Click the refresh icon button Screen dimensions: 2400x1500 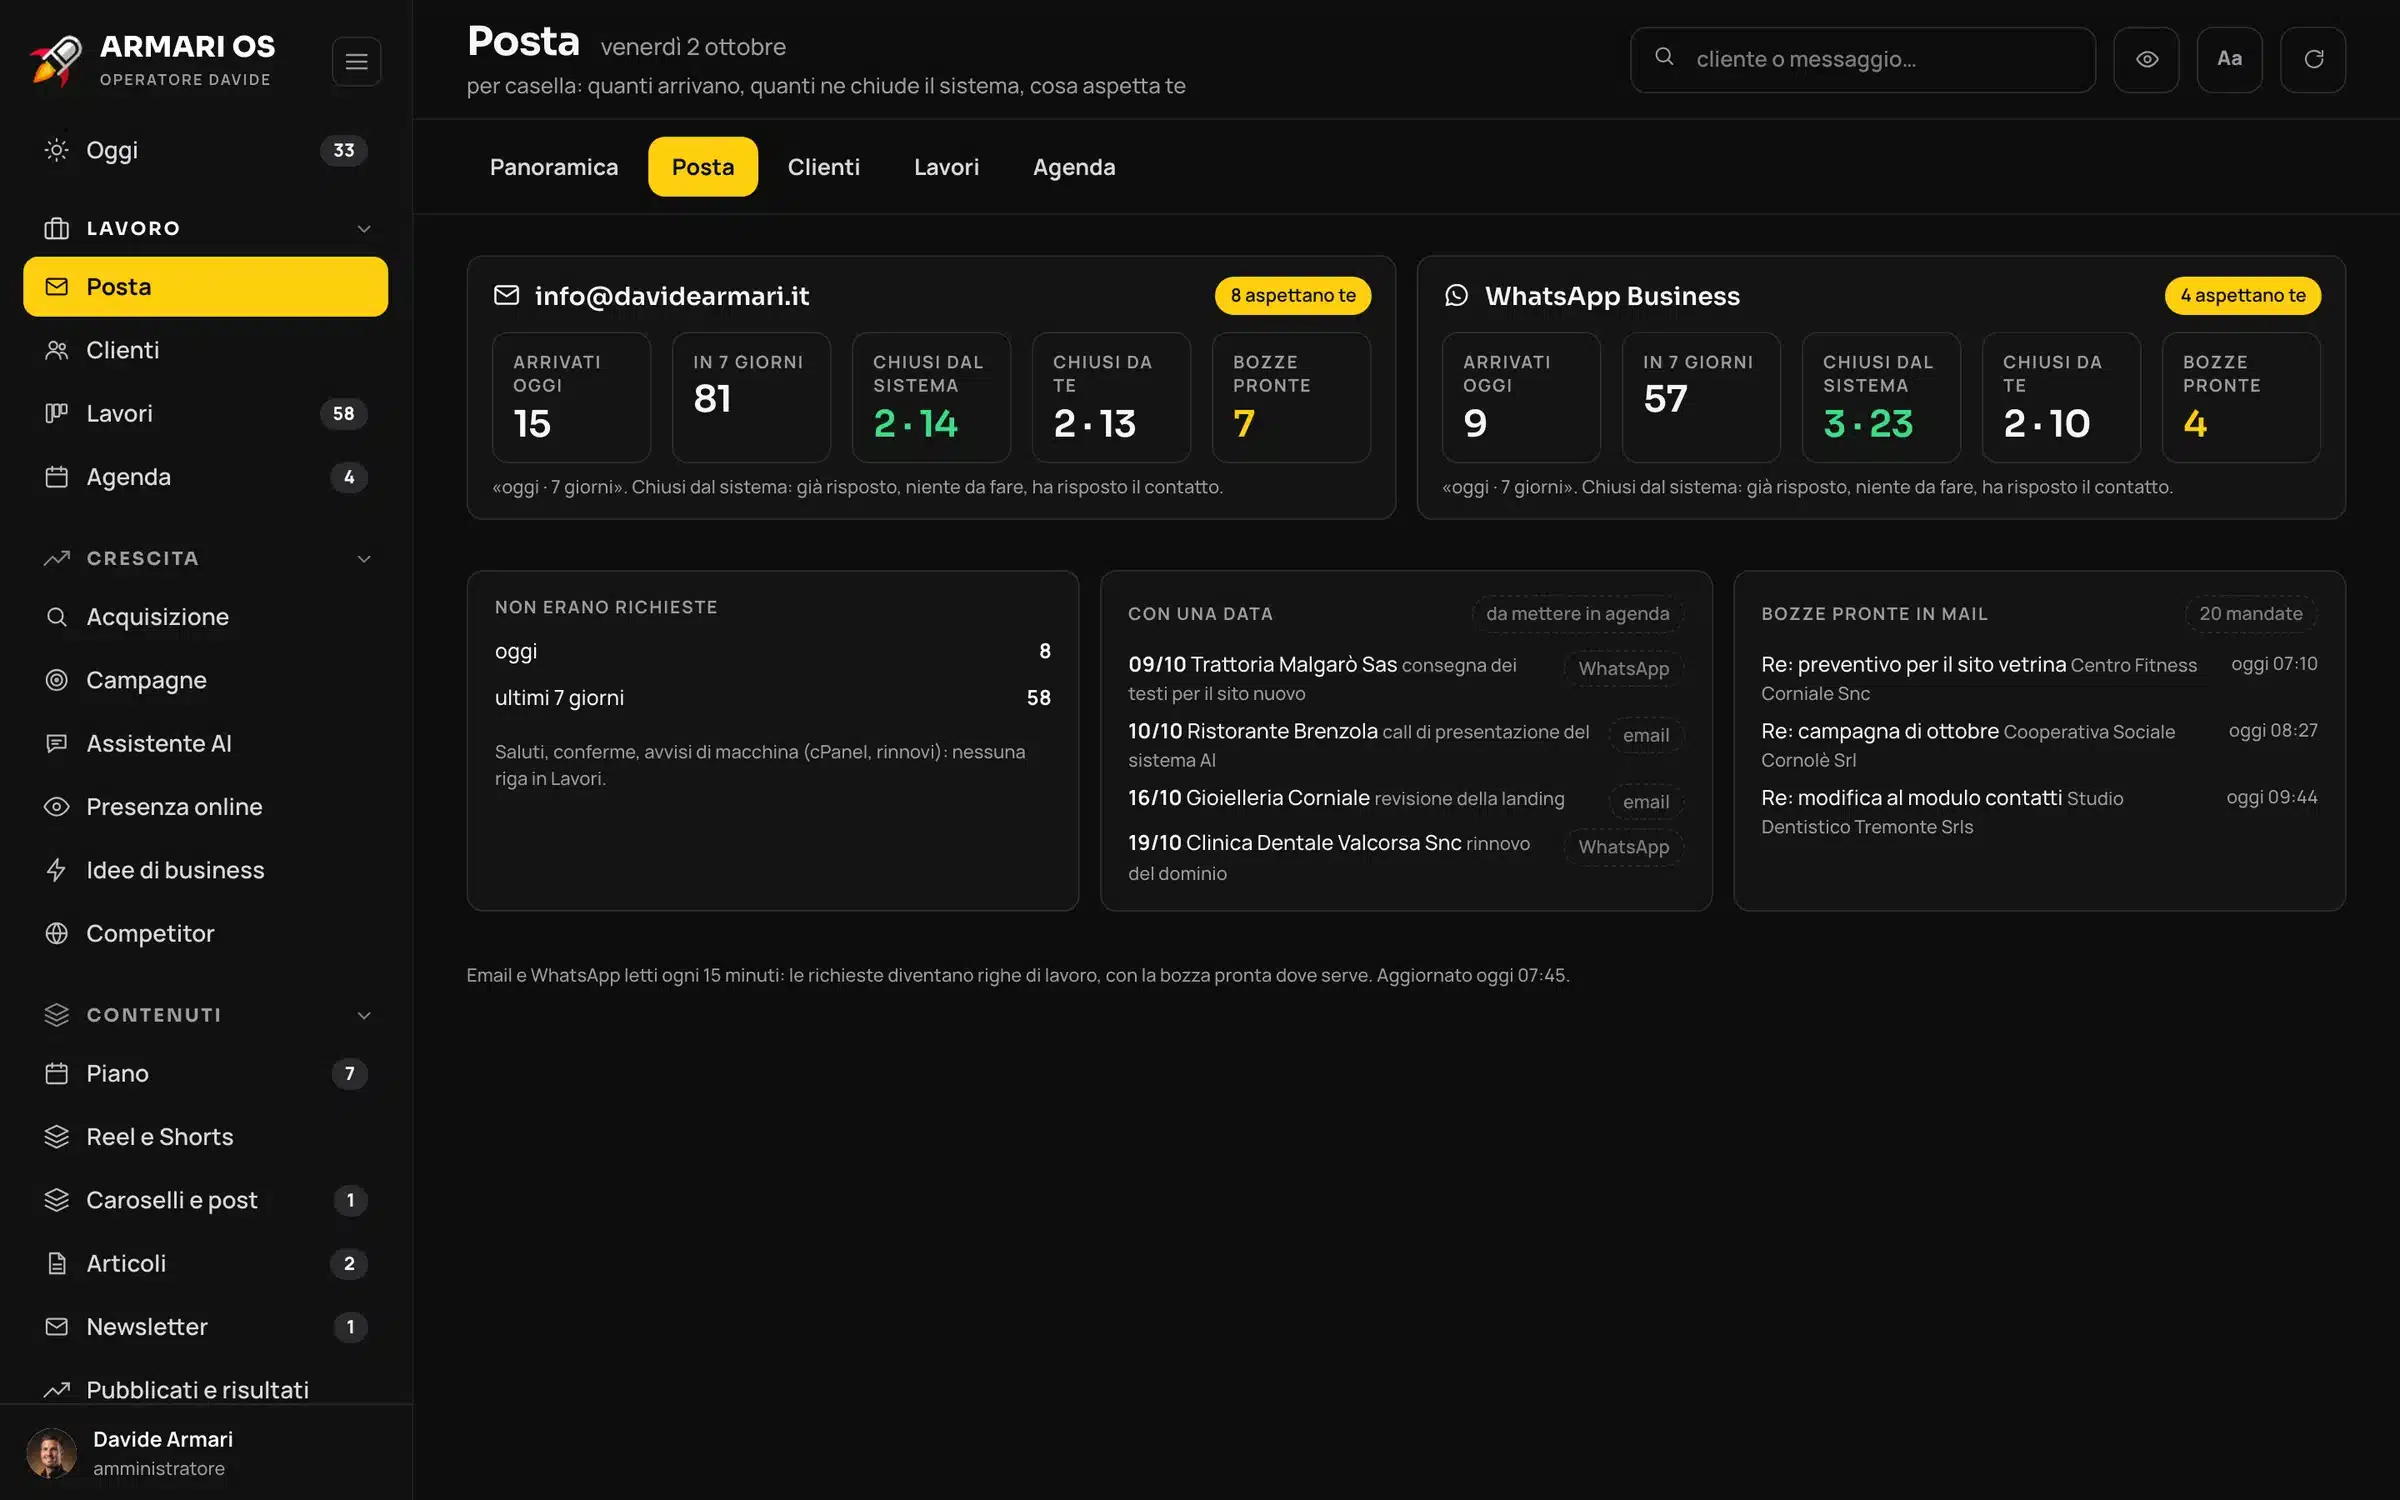2313,59
